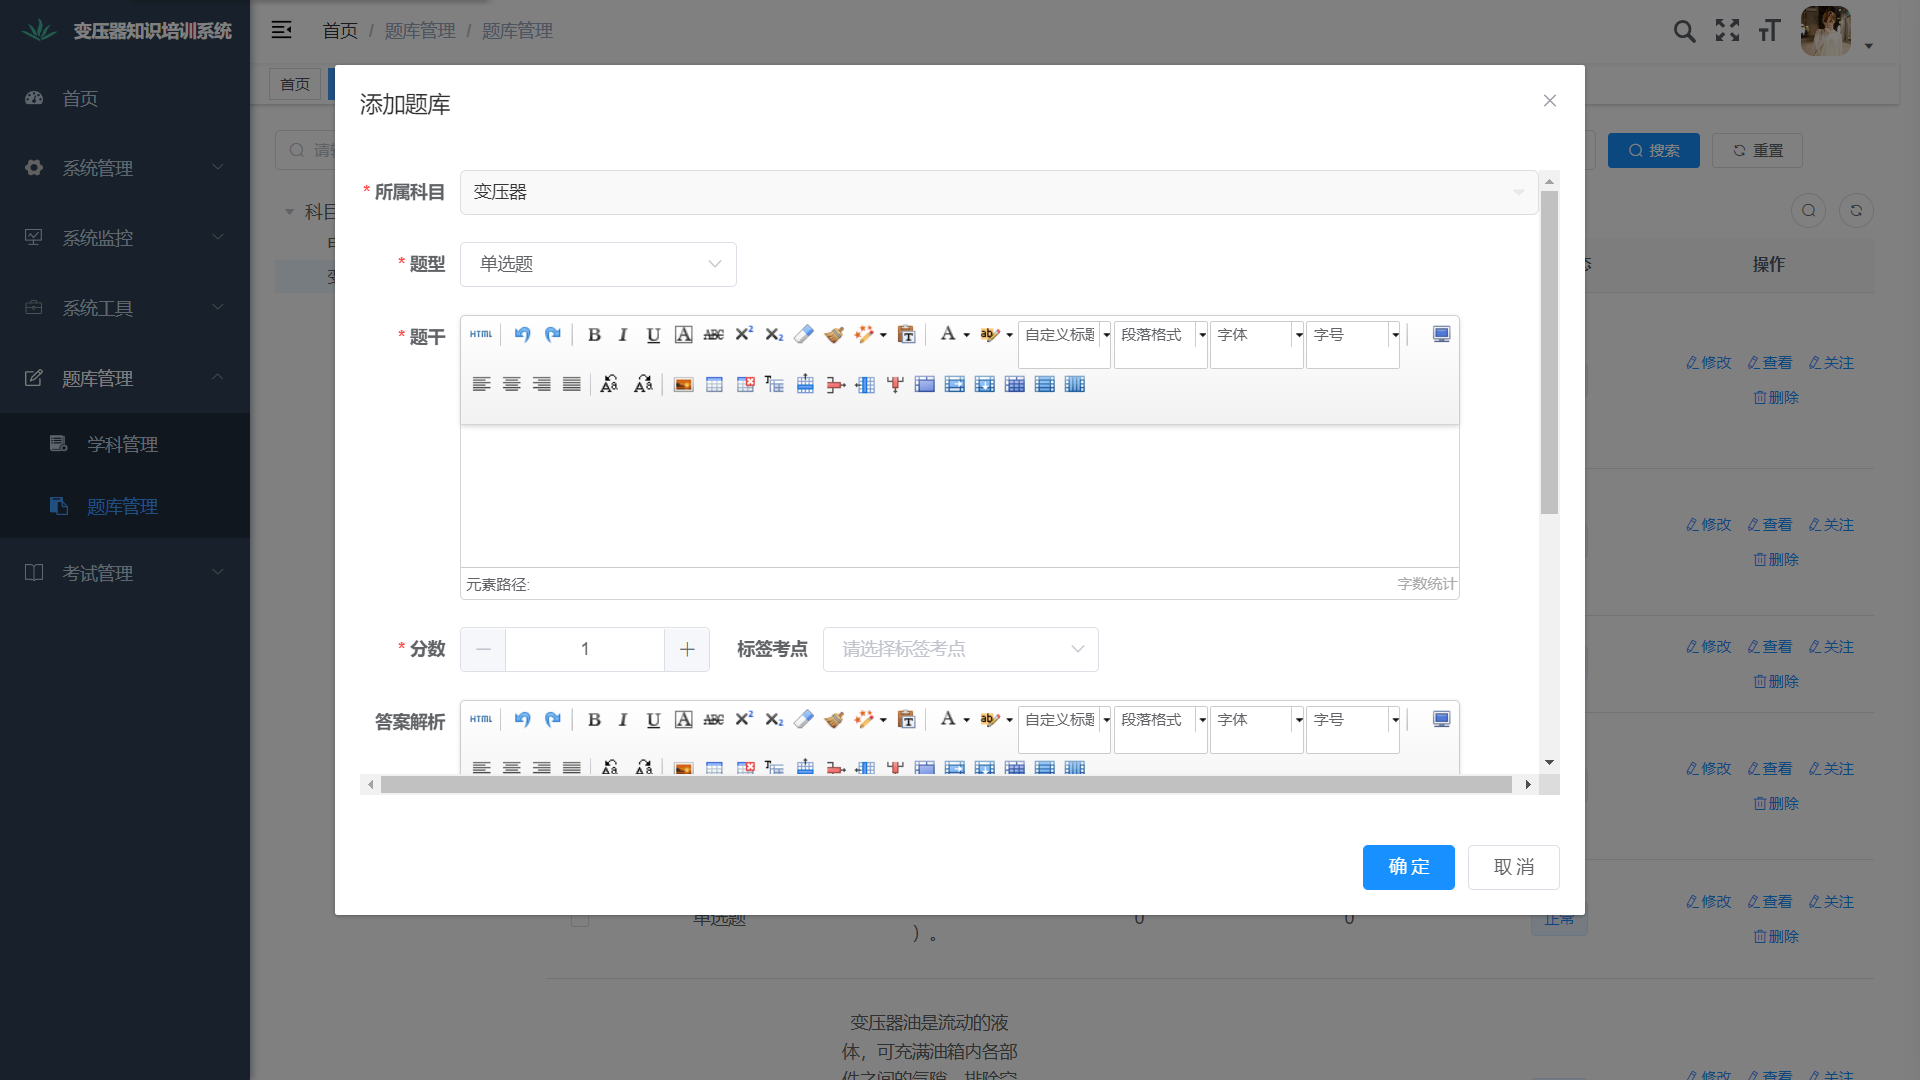Center-align text in the 题干 editor
The image size is (1920, 1080).
(511, 385)
